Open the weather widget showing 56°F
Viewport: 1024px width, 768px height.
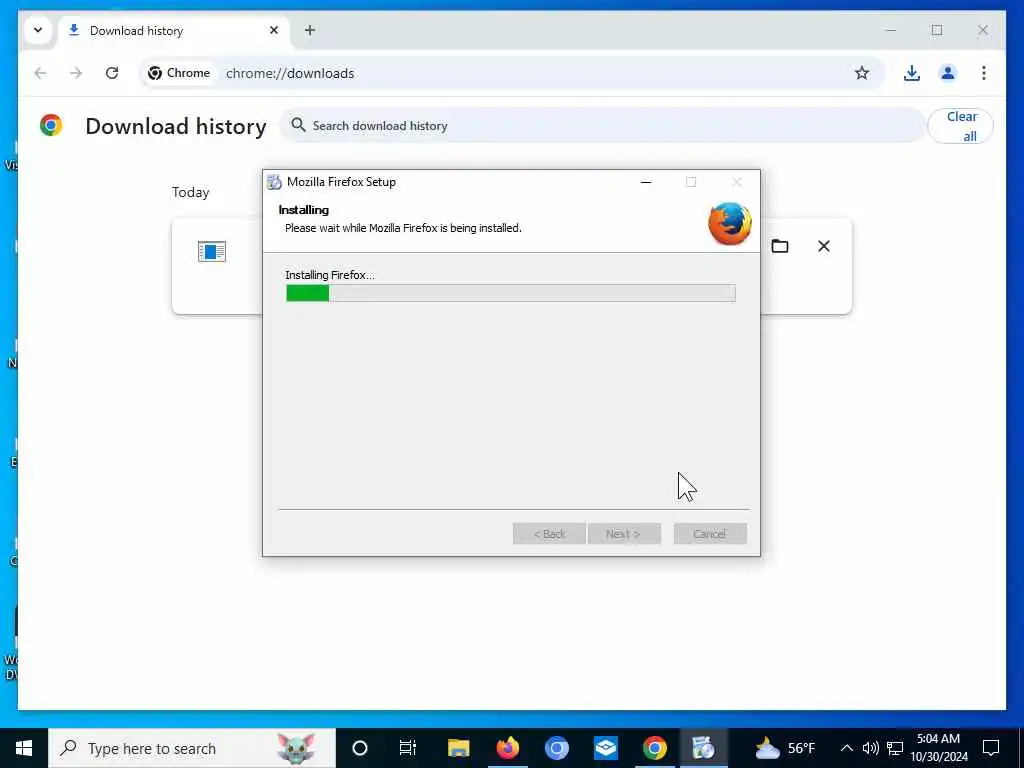(x=786, y=748)
